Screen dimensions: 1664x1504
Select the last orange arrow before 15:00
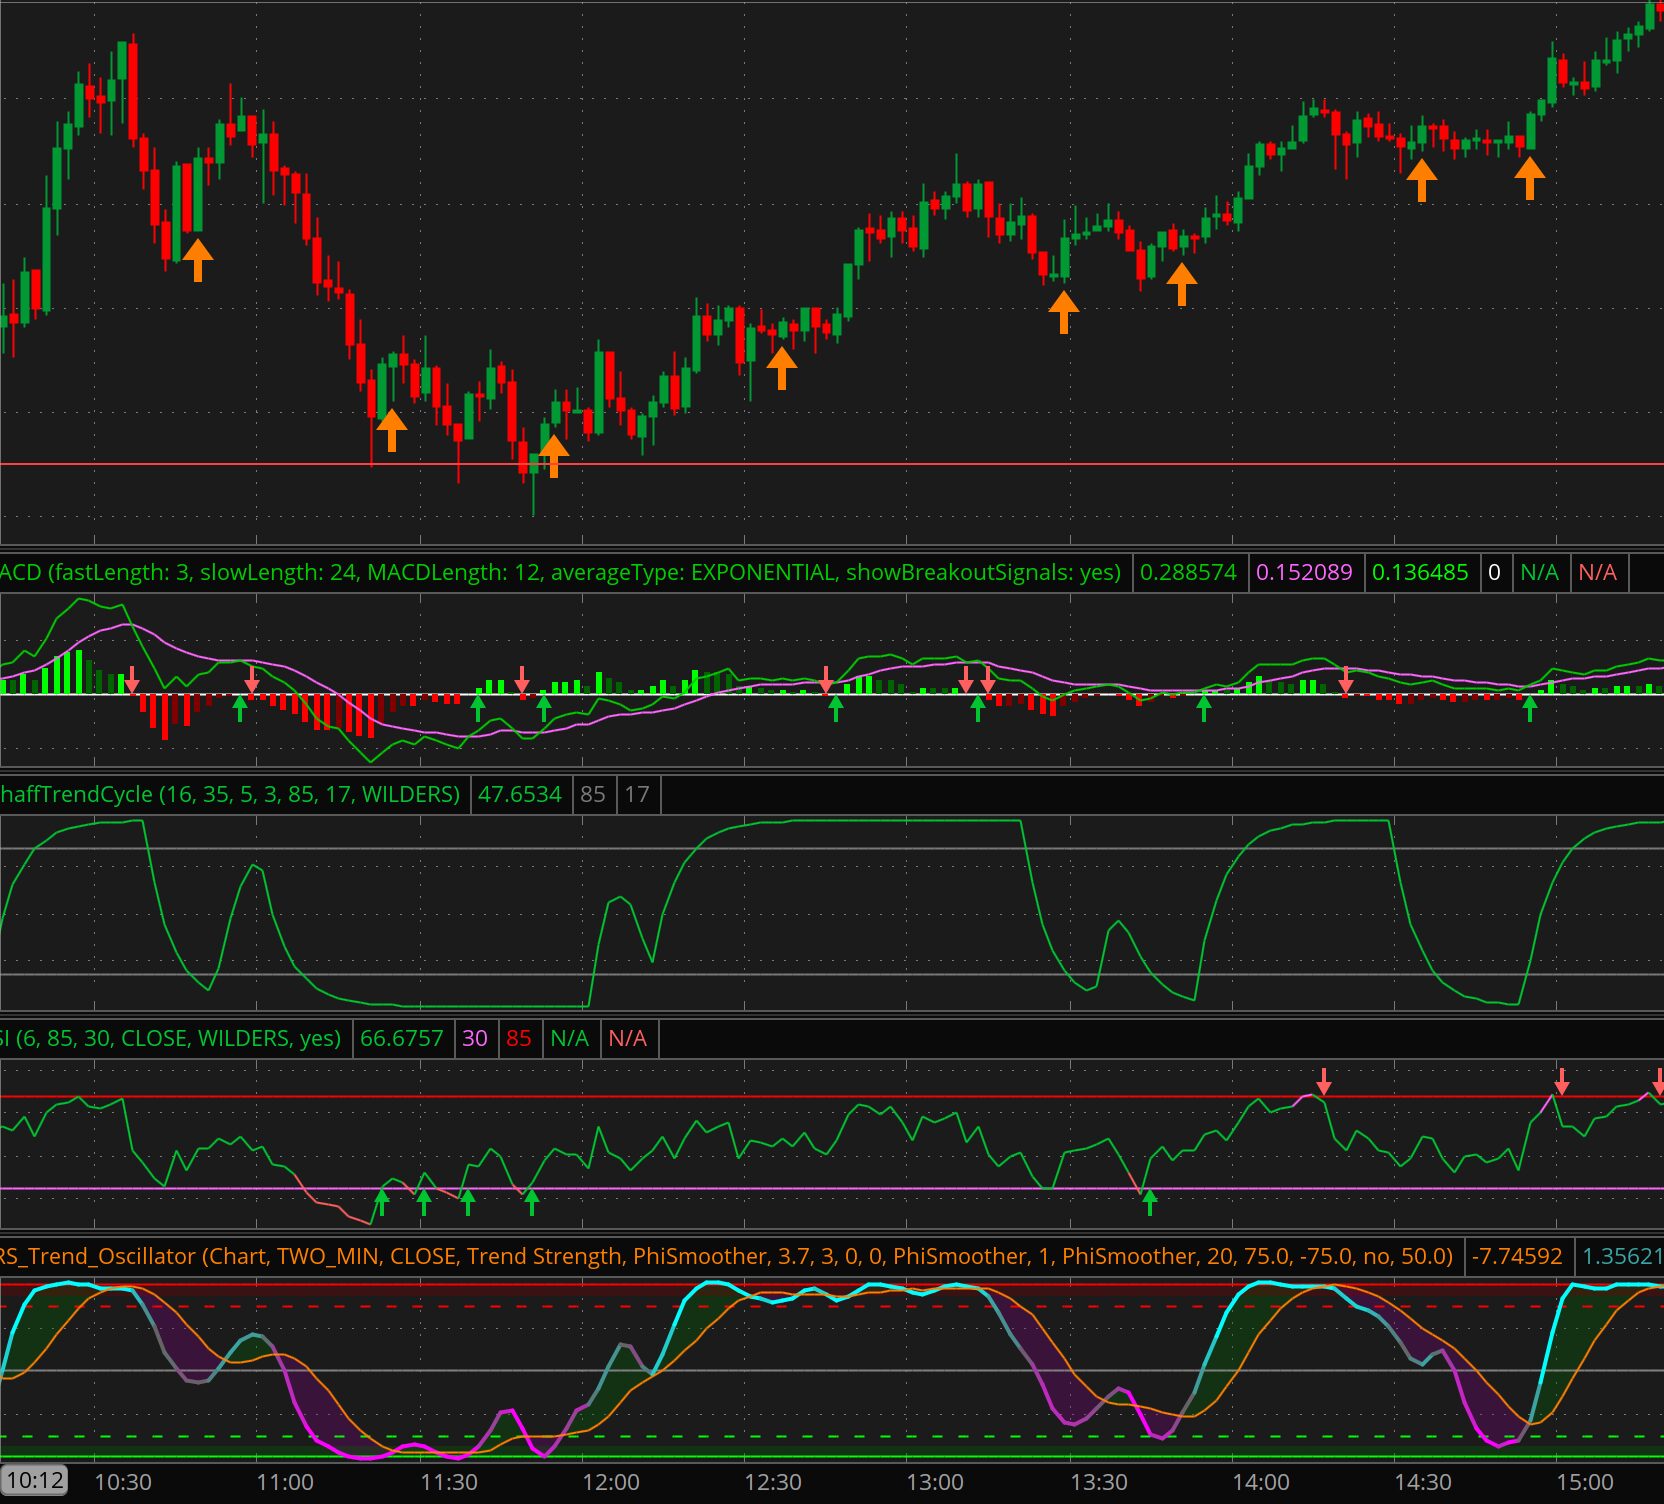(x=1529, y=179)
